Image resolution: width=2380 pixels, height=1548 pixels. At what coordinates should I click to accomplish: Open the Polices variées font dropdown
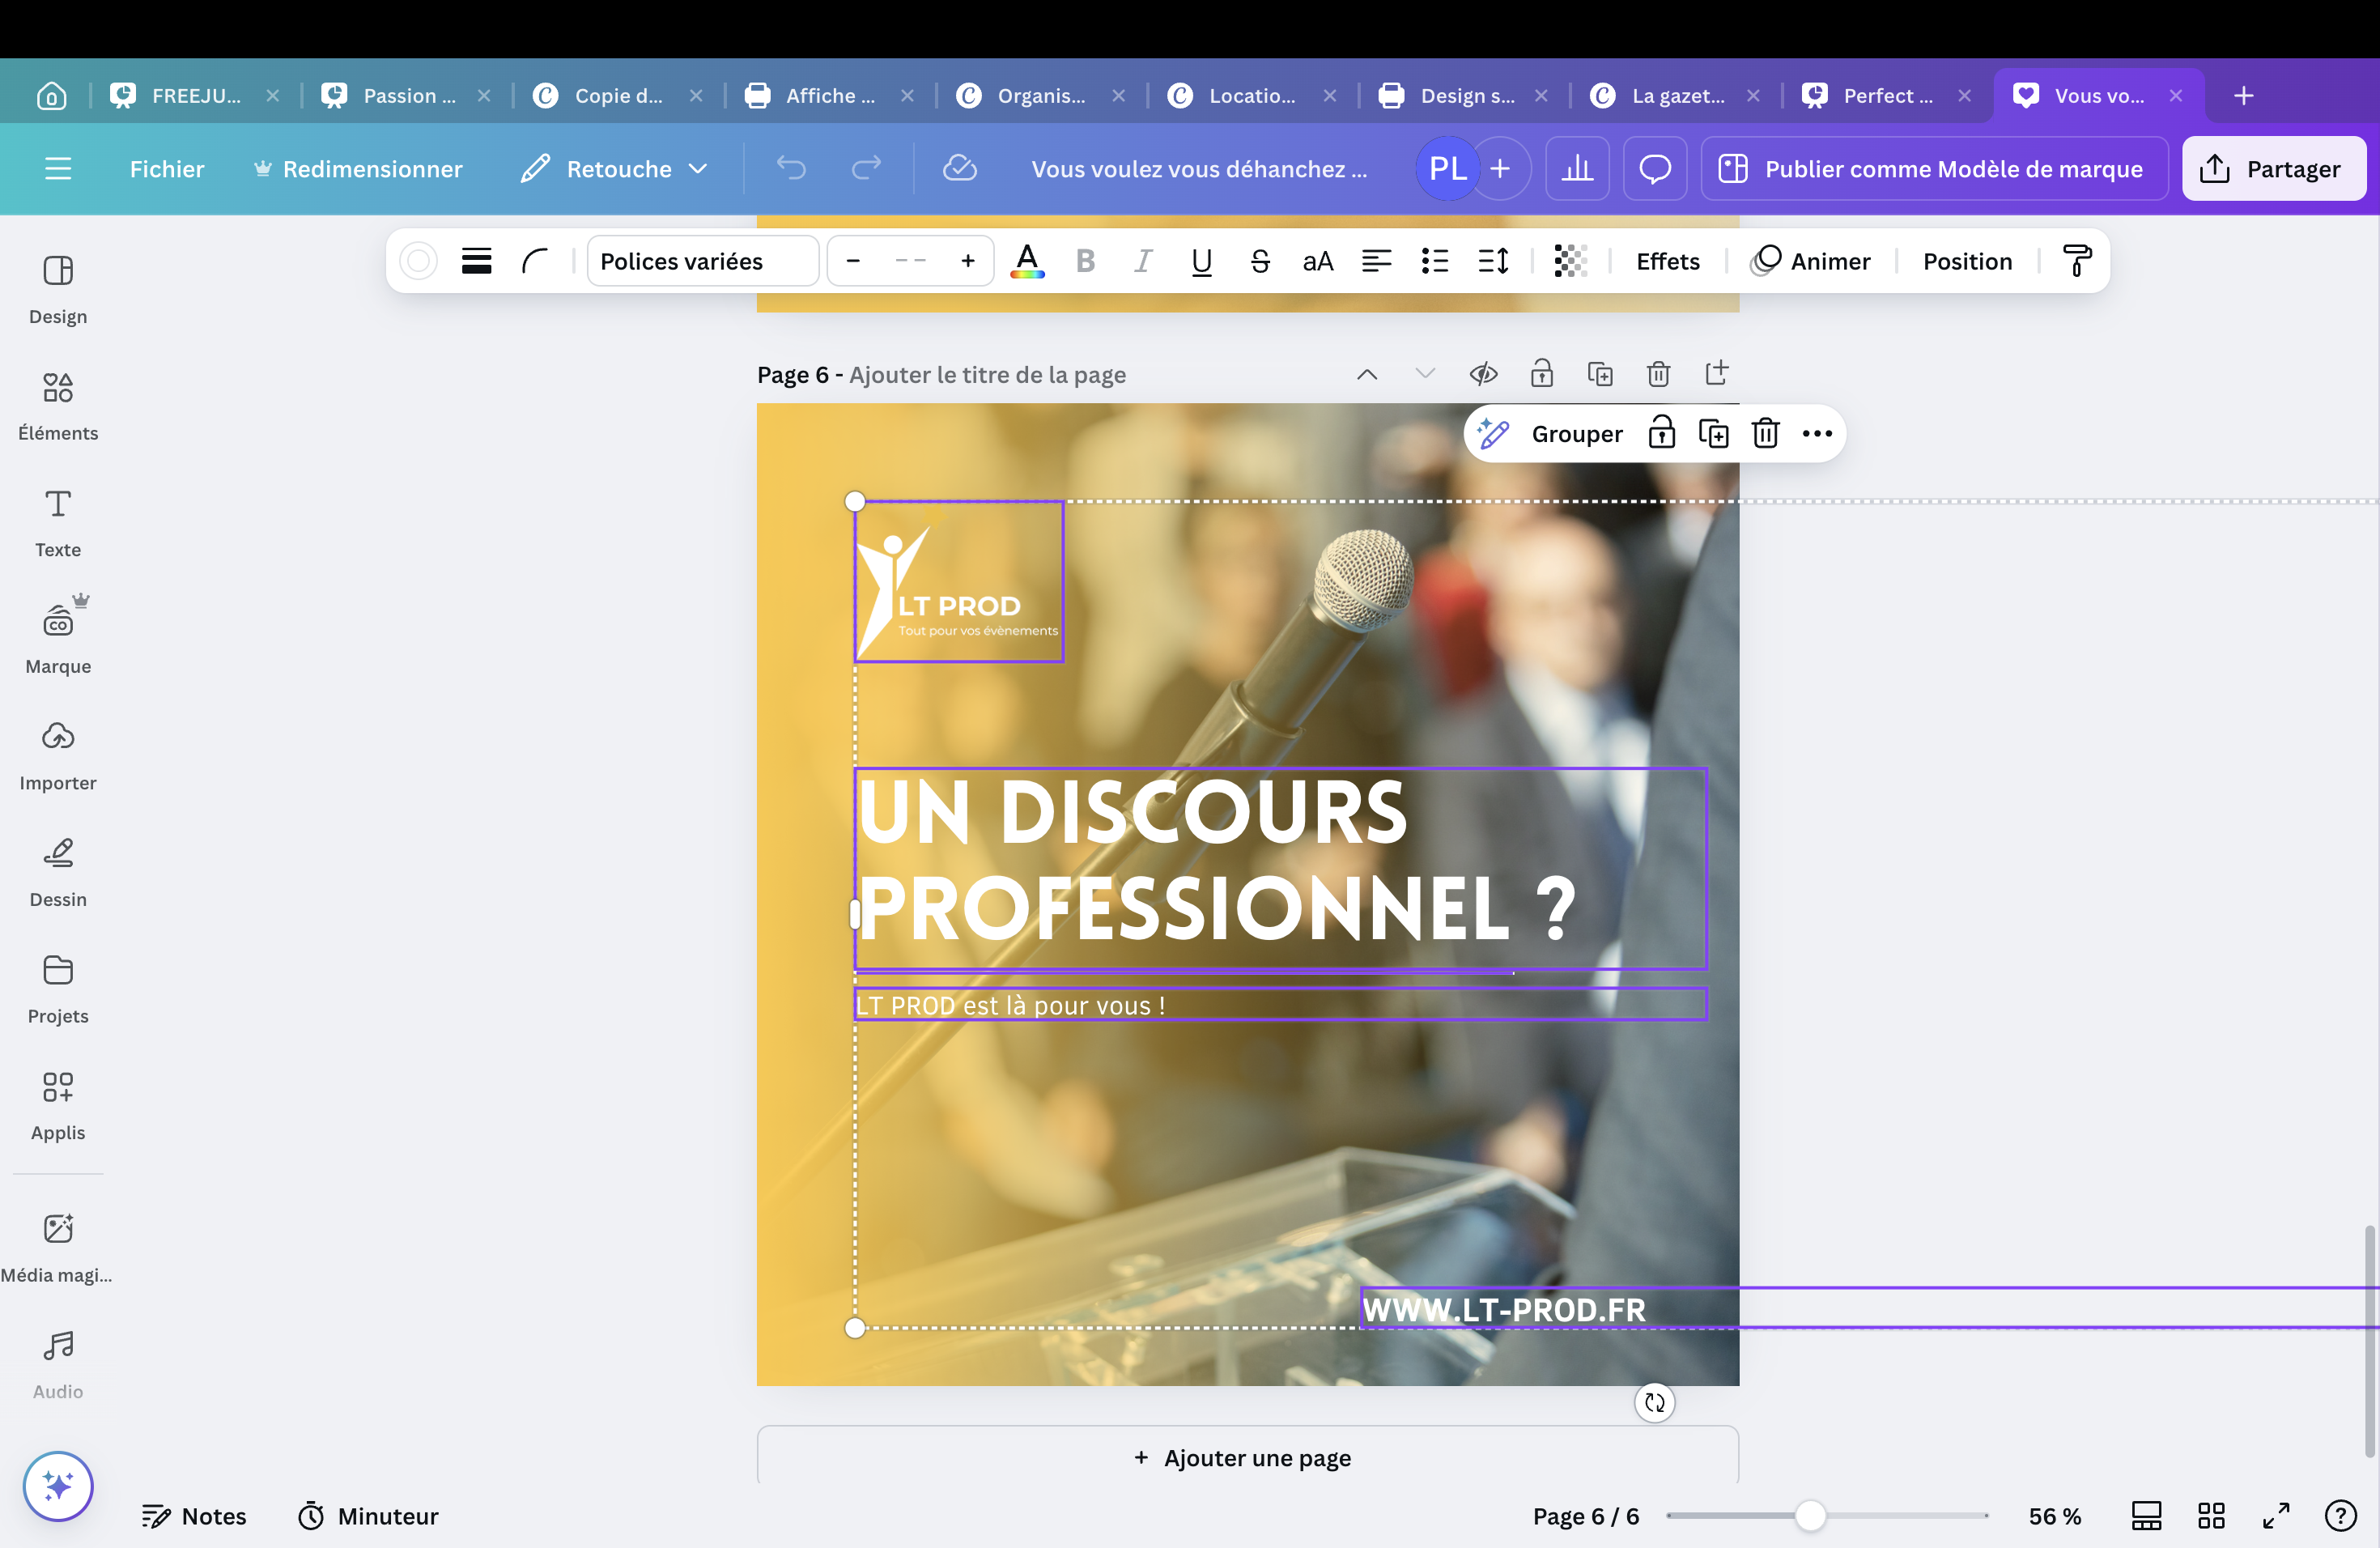tap(702, 261)
